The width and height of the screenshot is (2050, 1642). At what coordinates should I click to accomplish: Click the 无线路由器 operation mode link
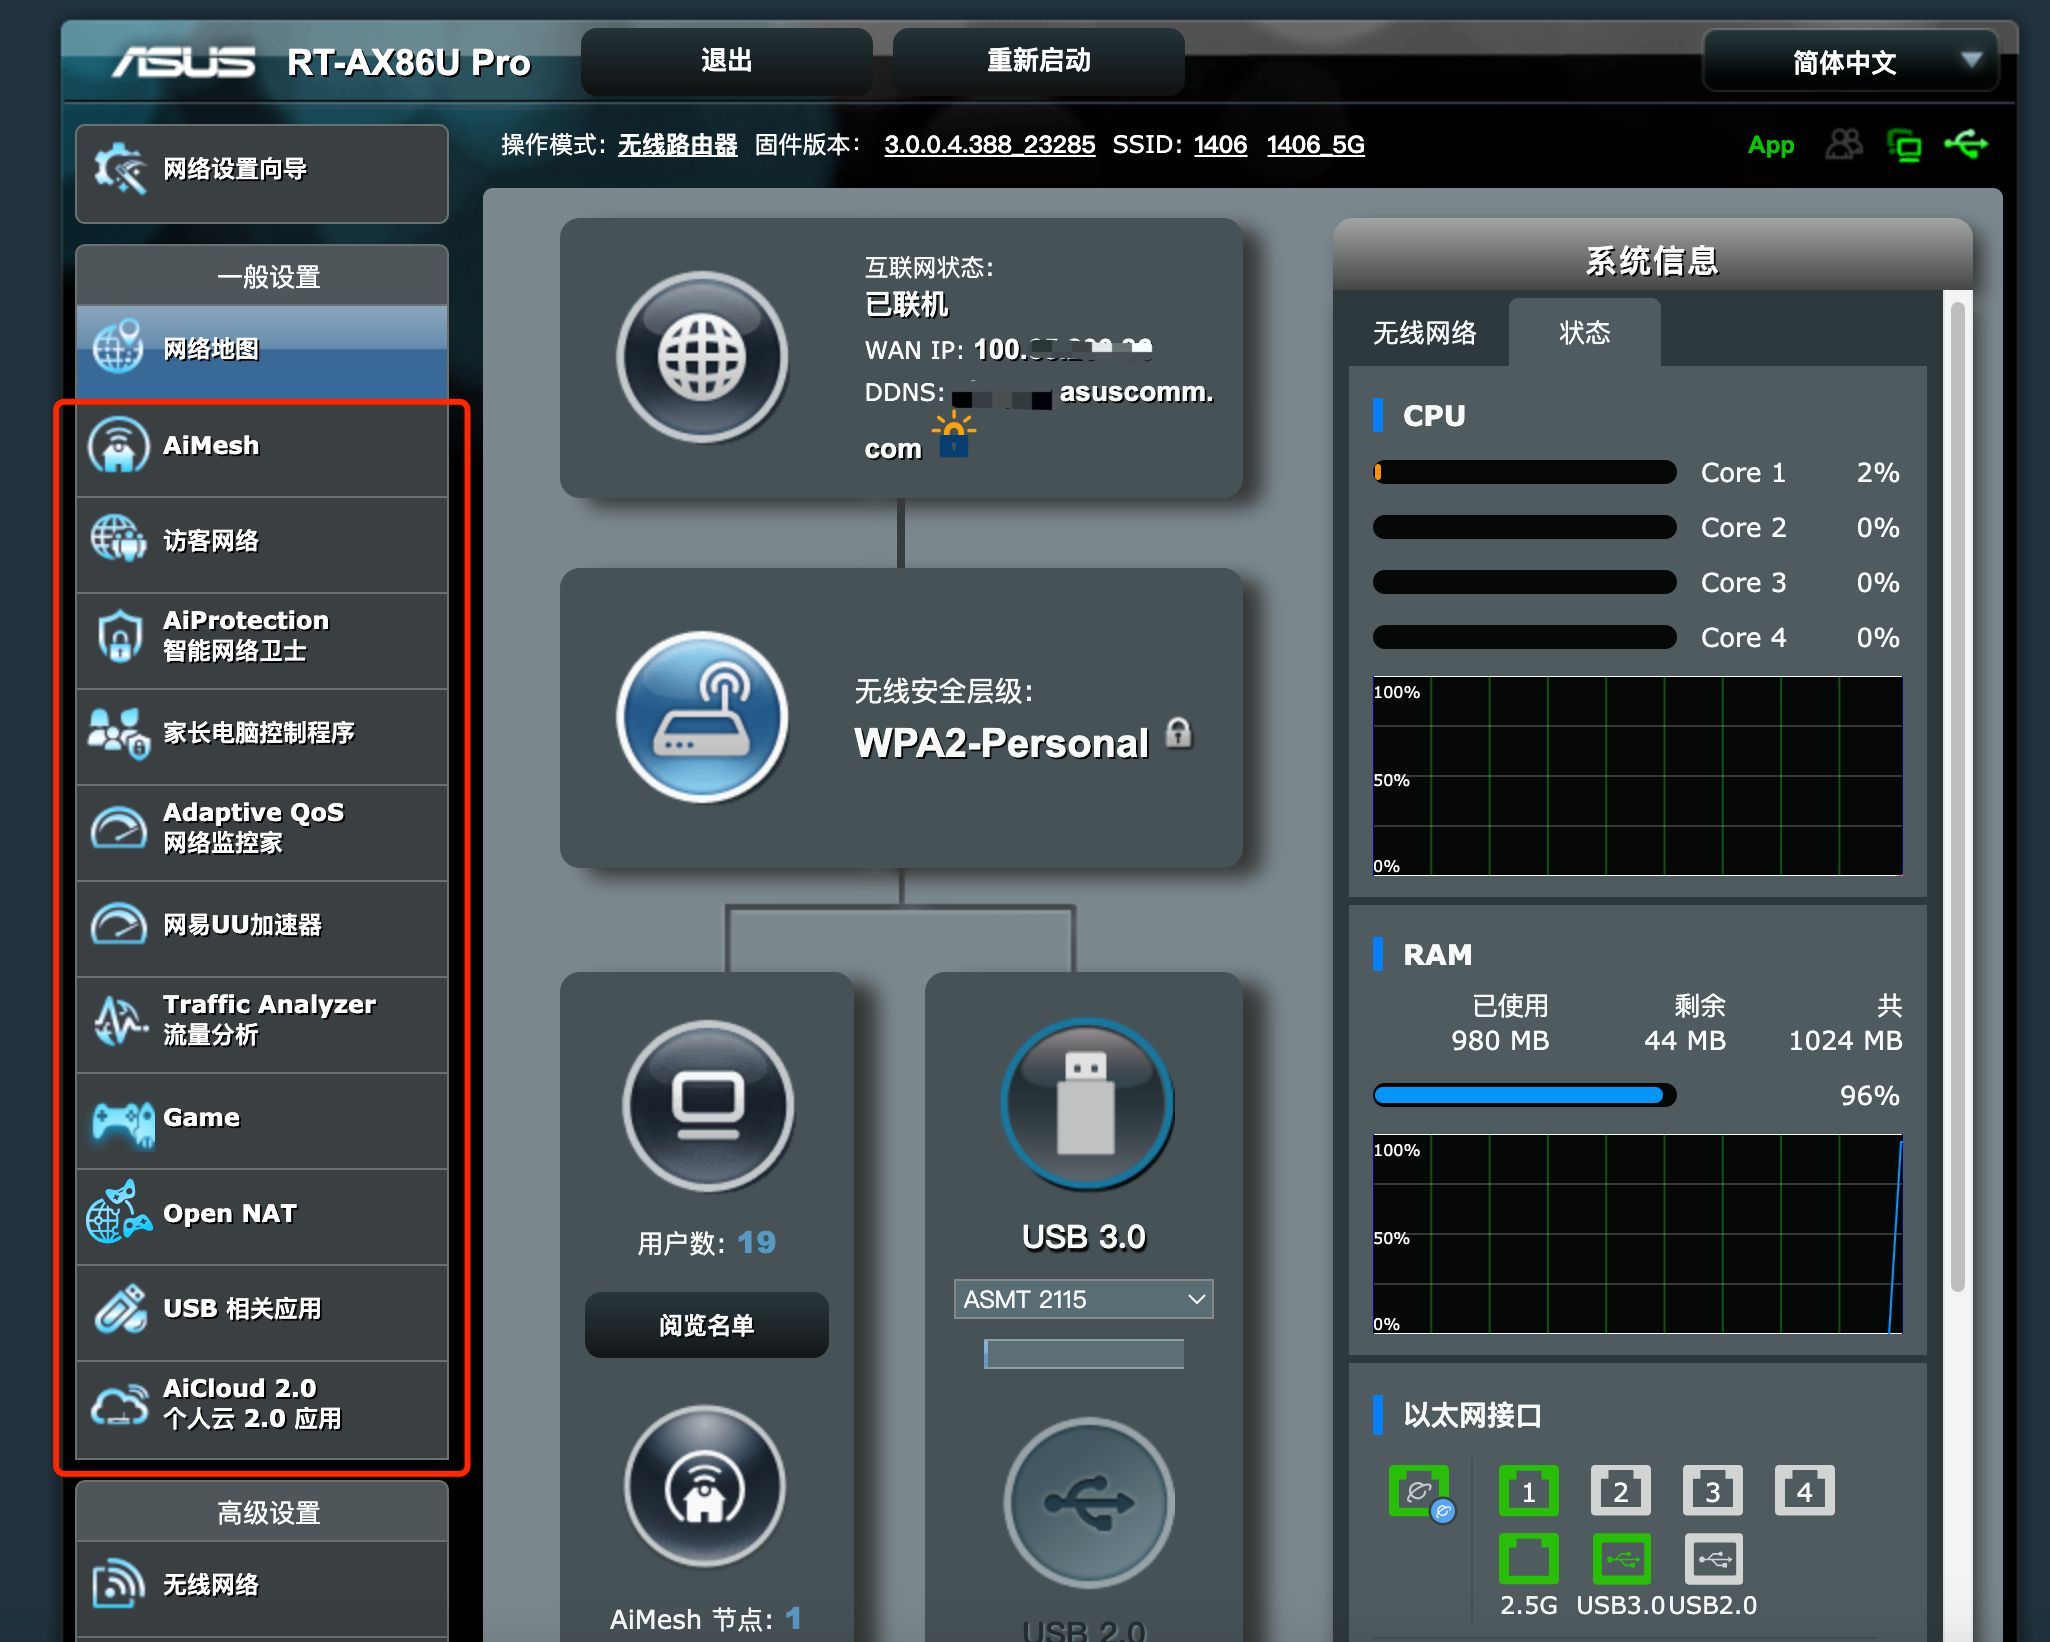(677, 145)
